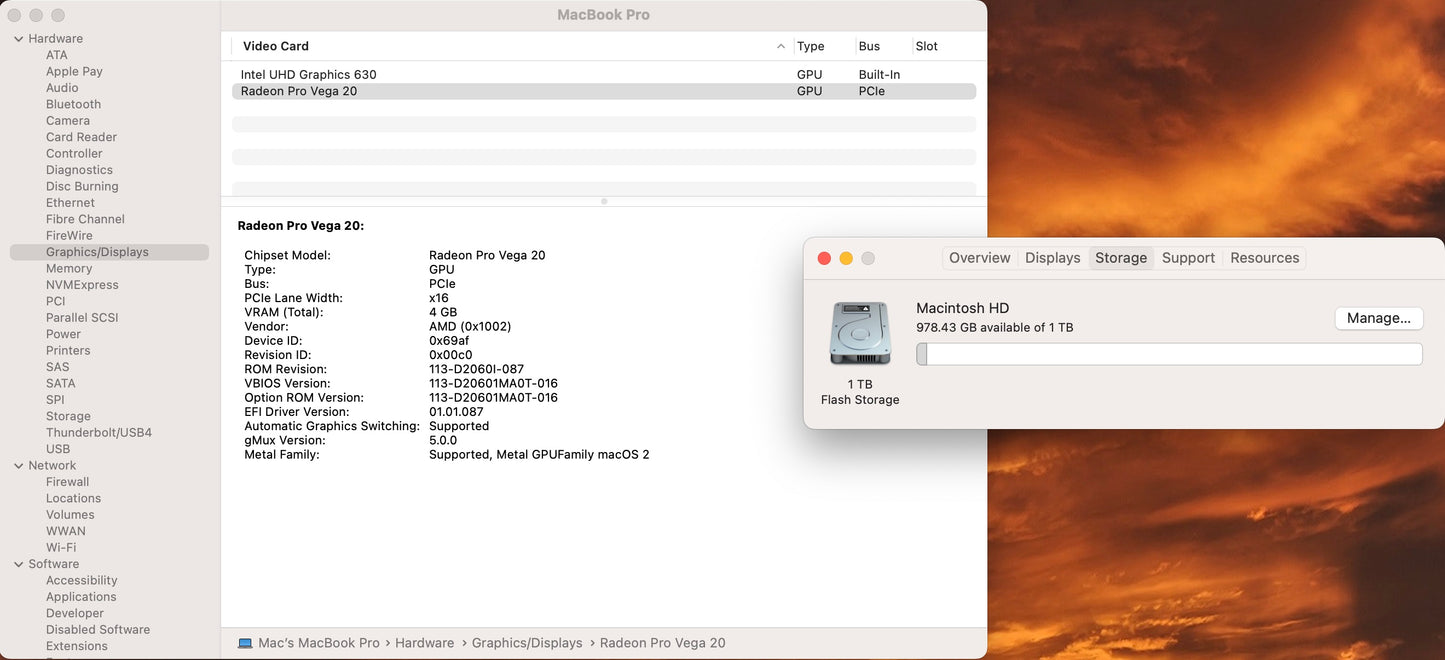Sort by the Bus column header

[x=869, y=47]
